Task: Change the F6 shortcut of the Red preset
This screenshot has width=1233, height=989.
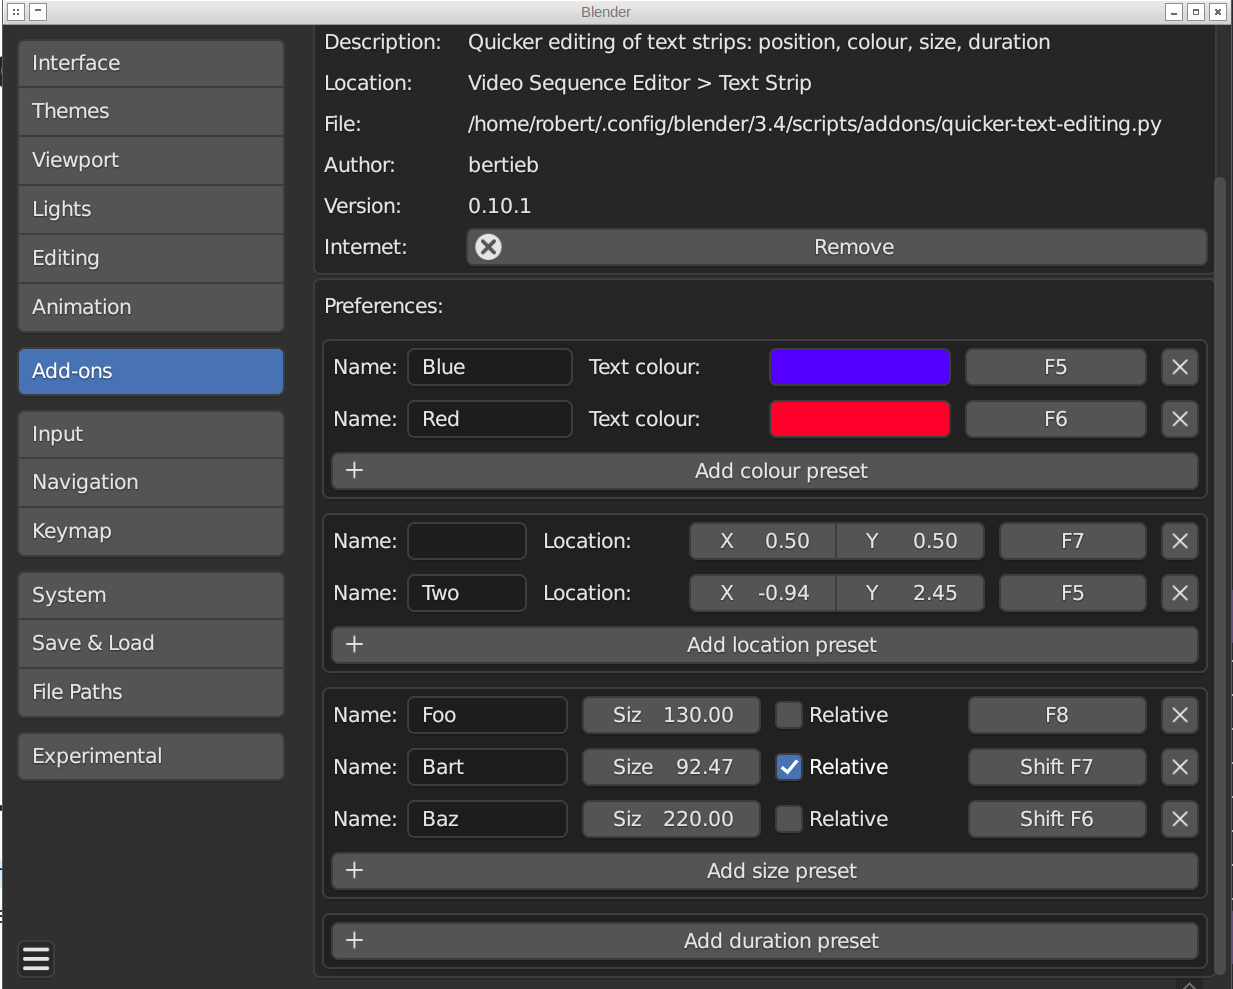Action: click(1056, 419)
